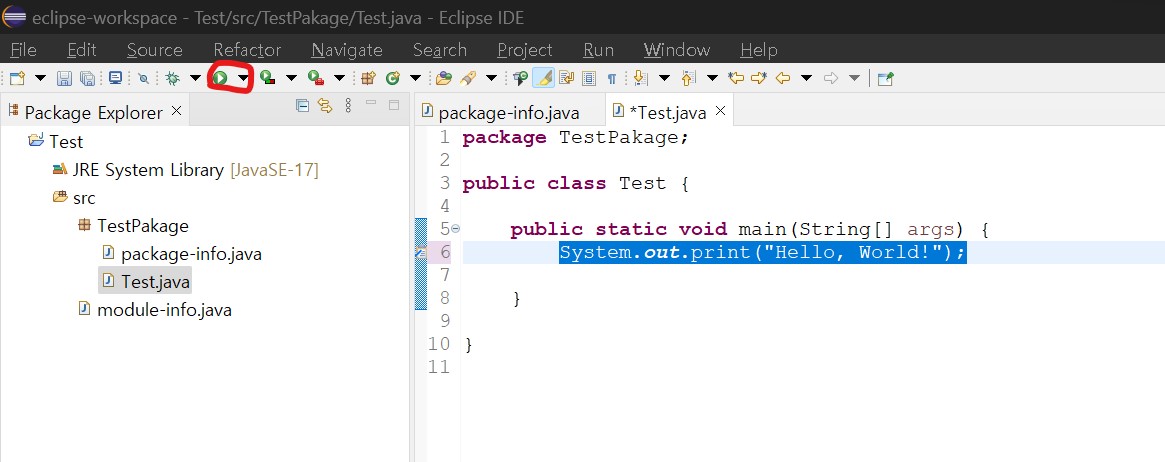
Task: Open New Java Class dropdown arrow
Action: pyautogui.click(x=415, y=78)
